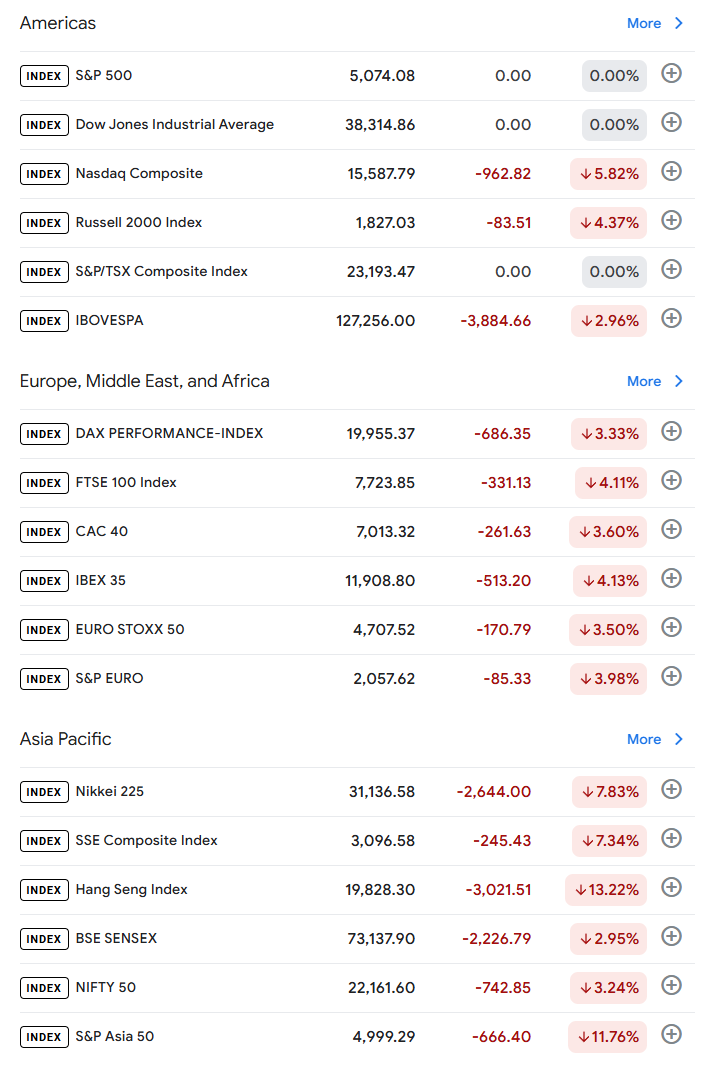This screenshot has height=1080, width=710.
Task: Add Russell 2000 Index to watchlist
Action: tap(671, 220)
